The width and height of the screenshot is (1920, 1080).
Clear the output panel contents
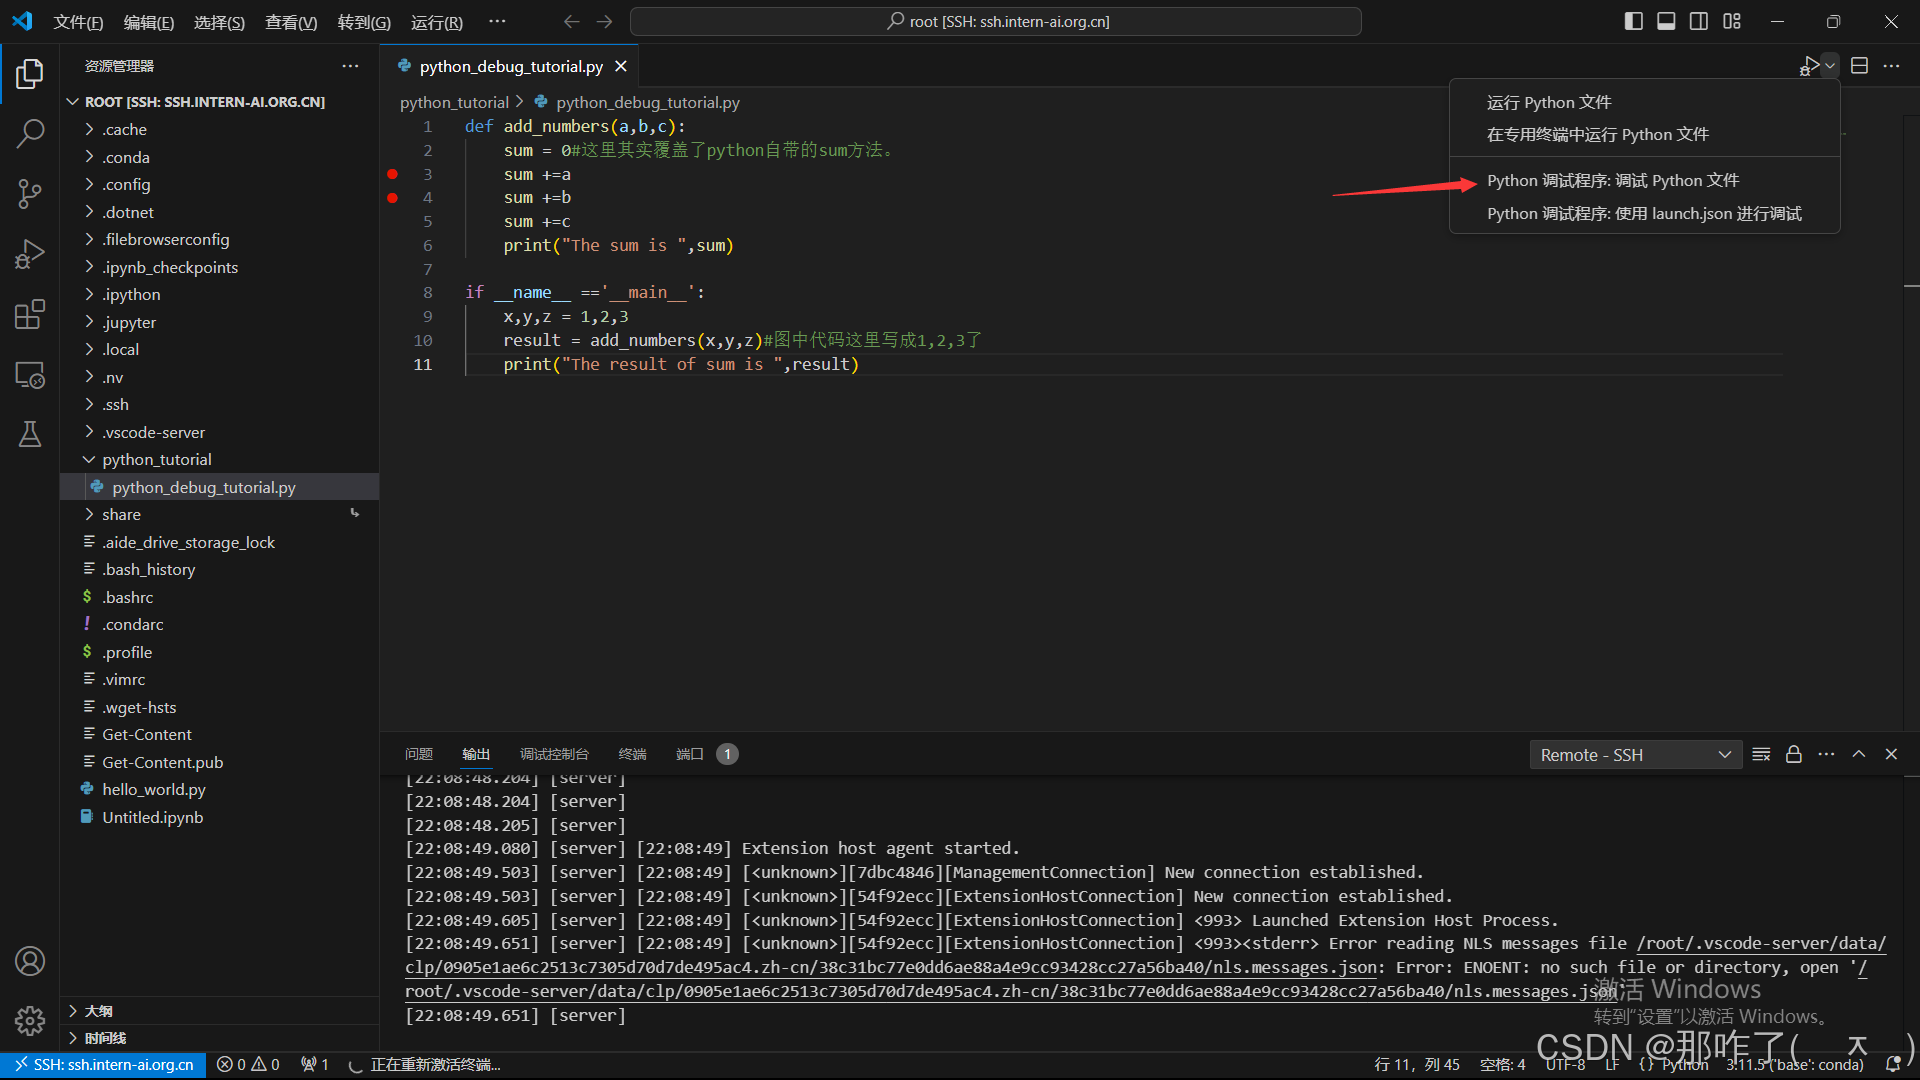coord(1761,754)
